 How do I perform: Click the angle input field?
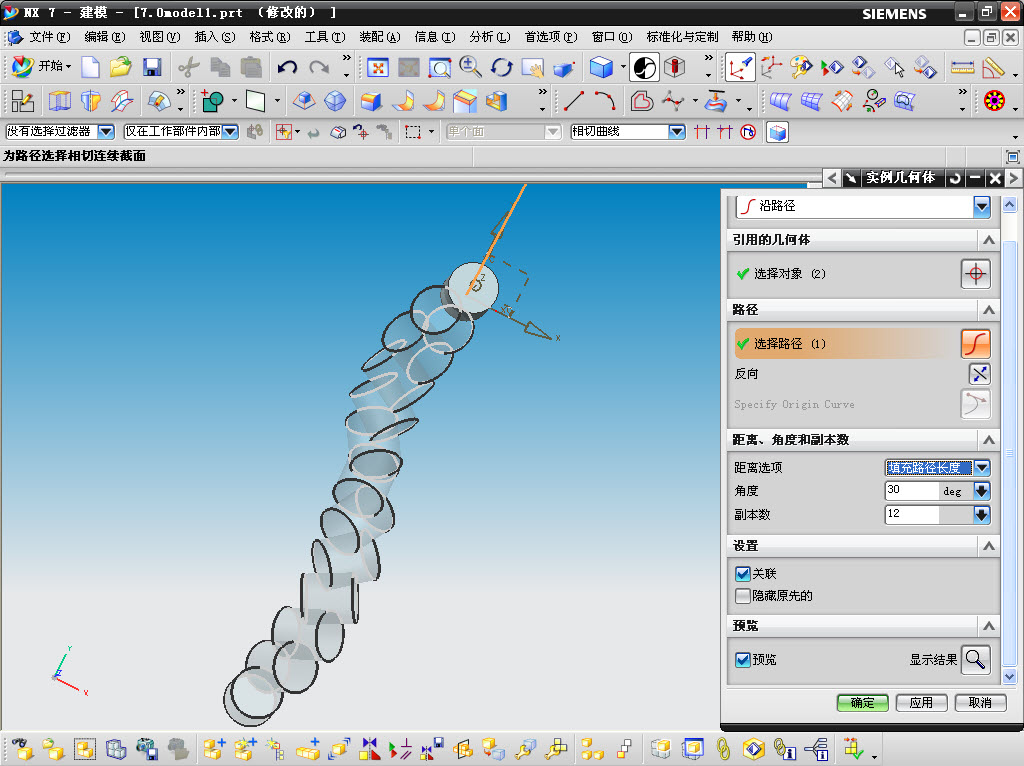[912, 491]
